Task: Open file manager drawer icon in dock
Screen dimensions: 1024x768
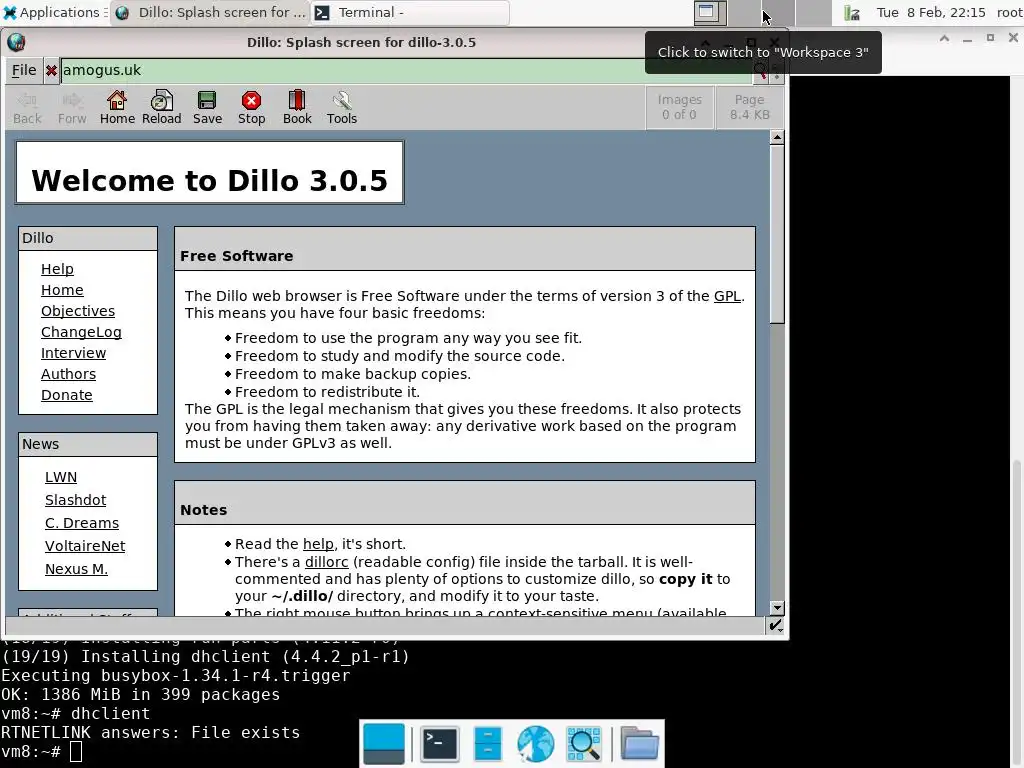Action: pyautogui.click(x=487, y=743)
